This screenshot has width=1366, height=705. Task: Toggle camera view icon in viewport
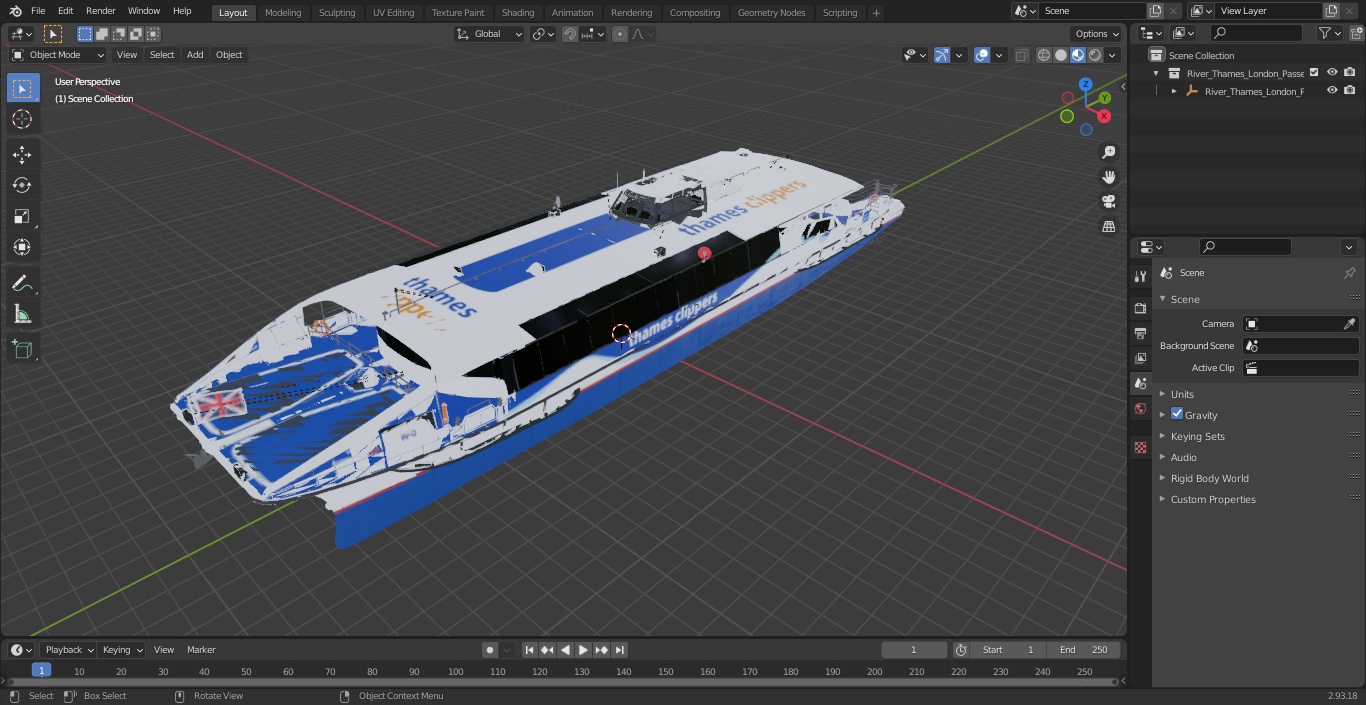point(1108,202)
